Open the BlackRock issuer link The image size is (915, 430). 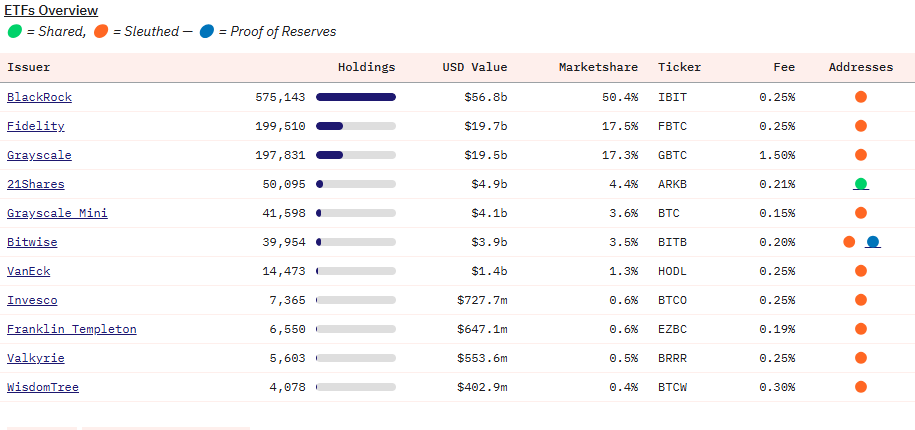tap(39, 97)
